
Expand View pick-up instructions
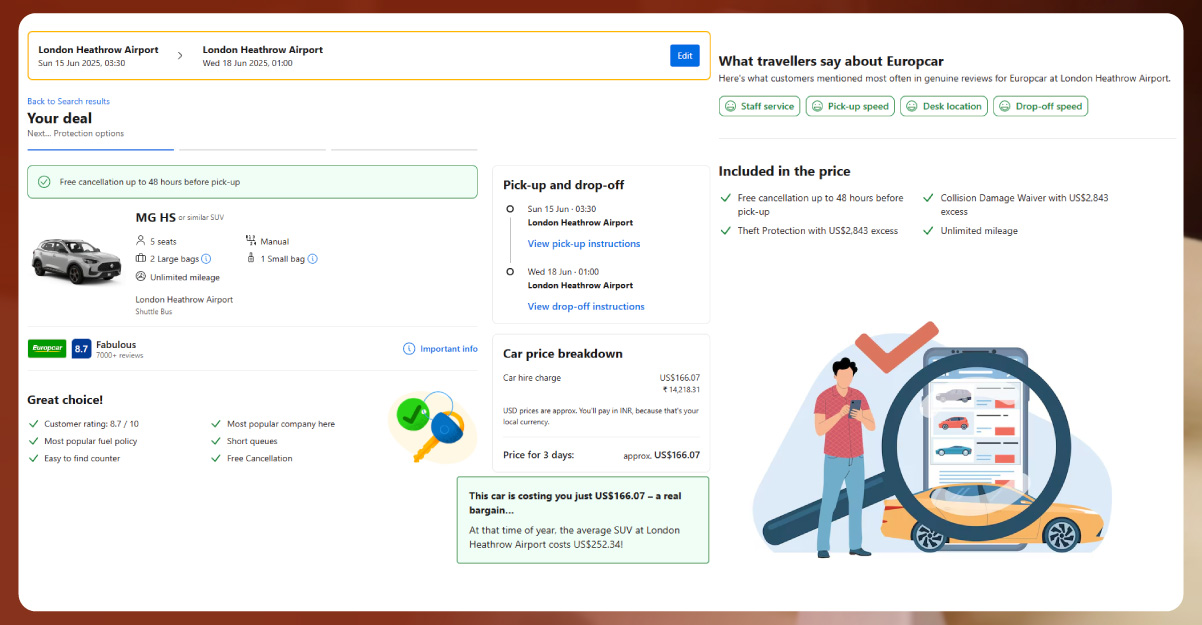point(584,244)
